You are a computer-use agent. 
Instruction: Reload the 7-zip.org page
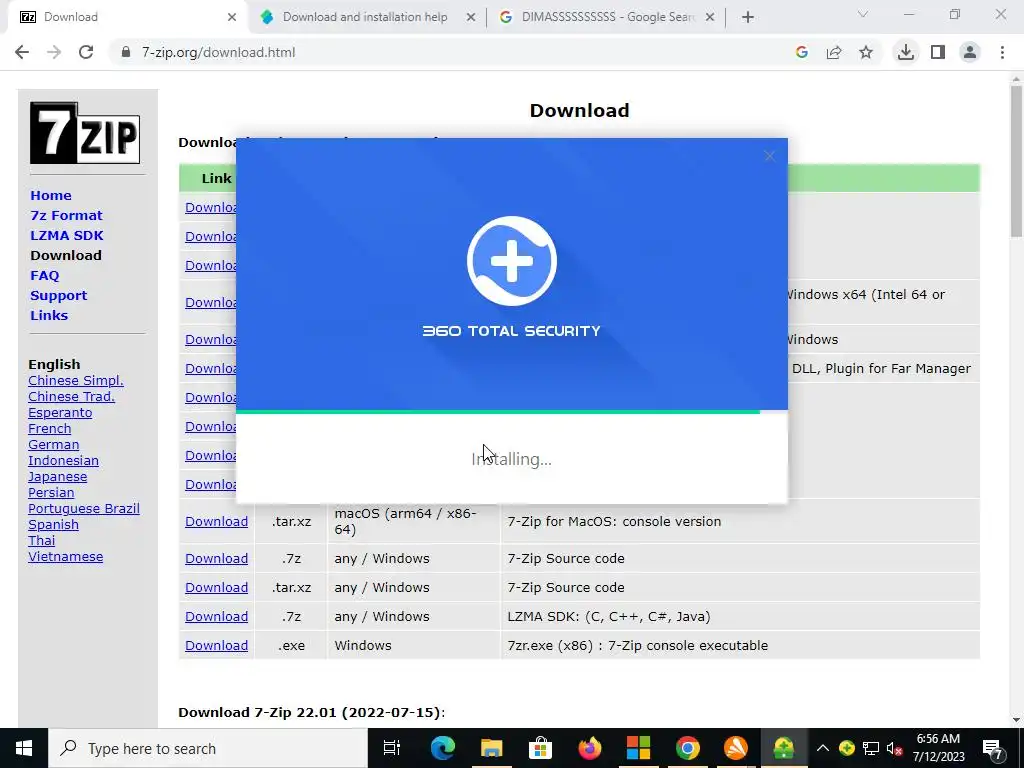(86, 52)
